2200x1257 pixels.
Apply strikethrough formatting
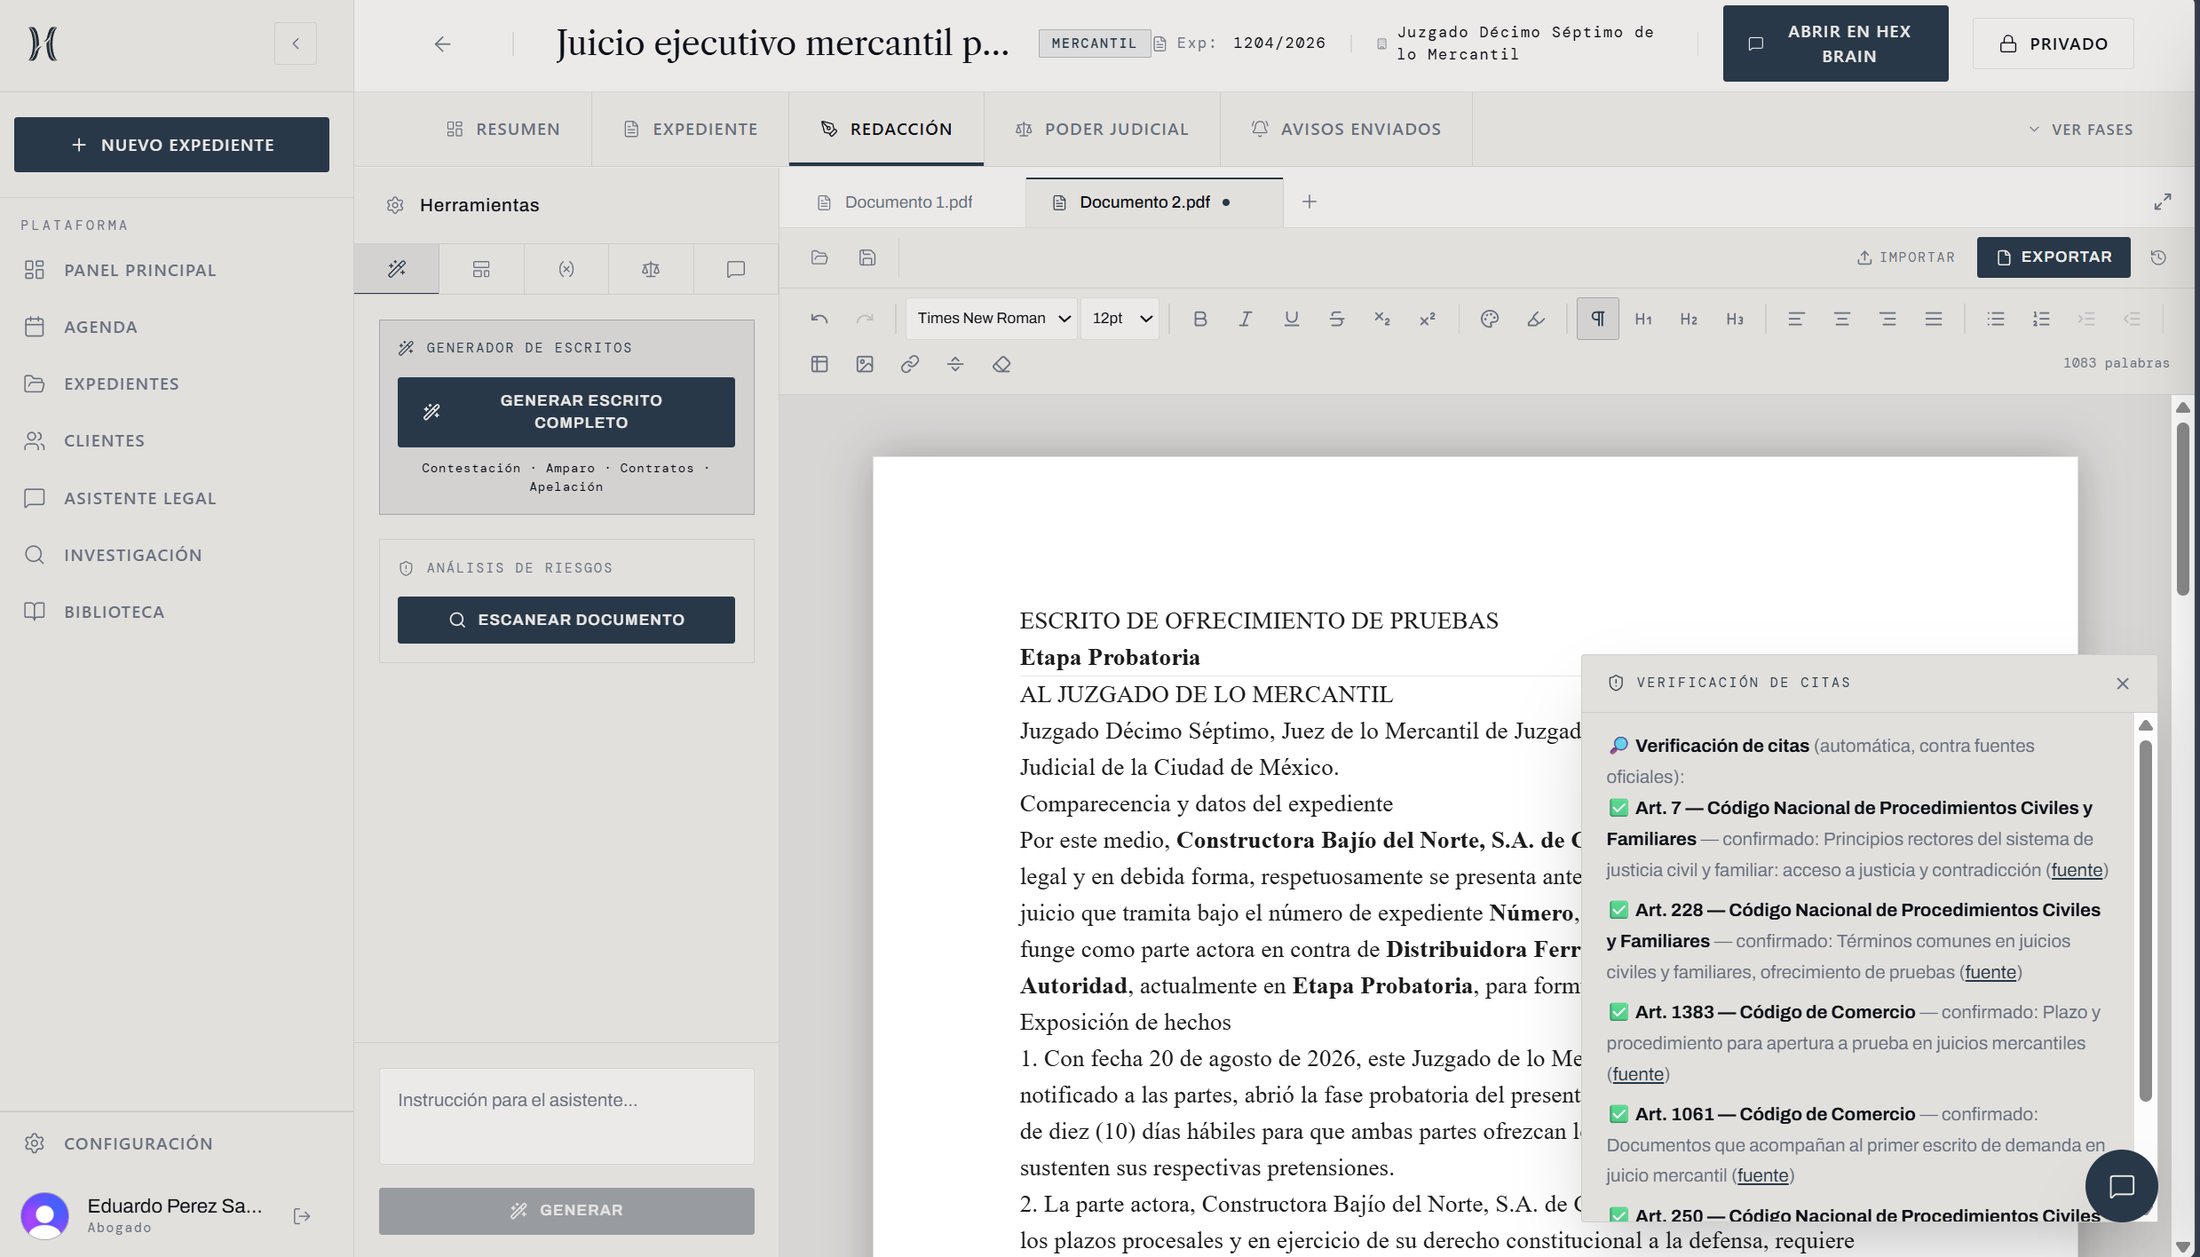(1336, 318)
